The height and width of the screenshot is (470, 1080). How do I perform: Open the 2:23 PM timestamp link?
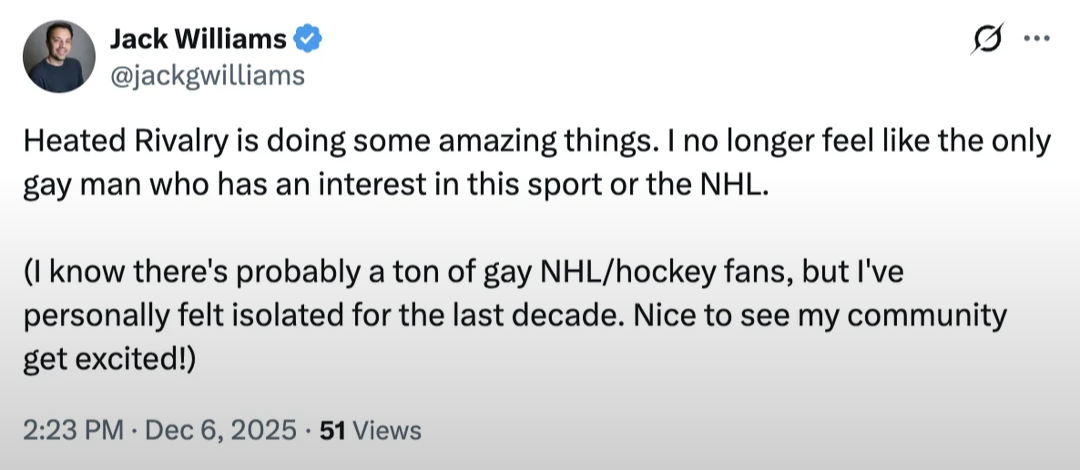tap(74, 431)
